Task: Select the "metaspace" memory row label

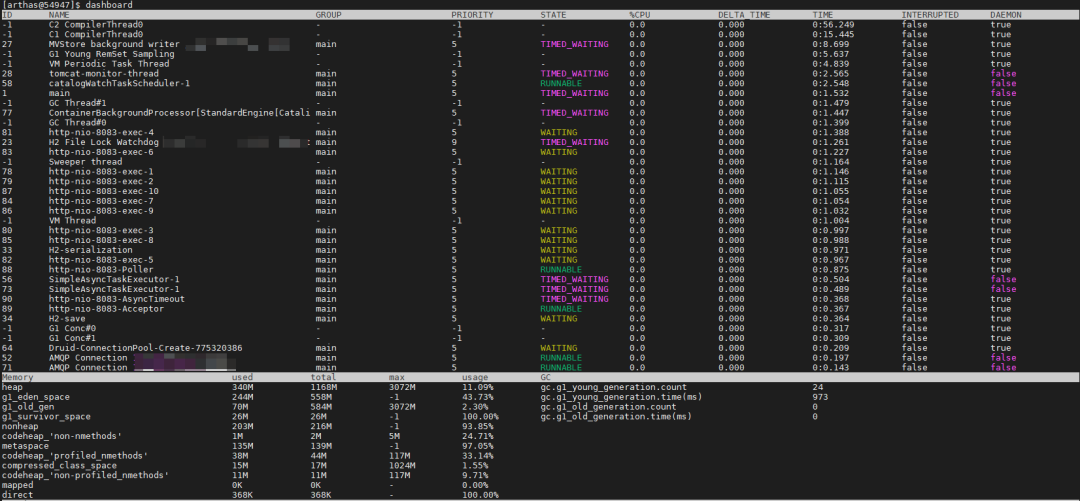Action: 25,446
